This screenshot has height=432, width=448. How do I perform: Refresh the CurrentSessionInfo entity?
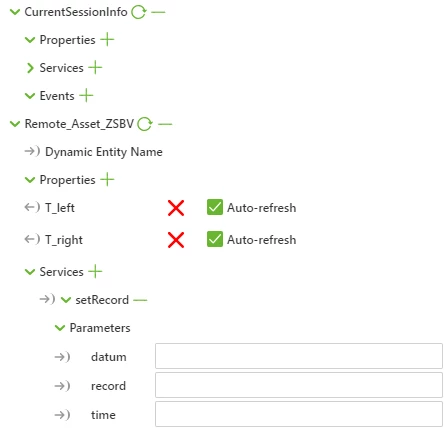pyautogui.click(x=138, y=12)
